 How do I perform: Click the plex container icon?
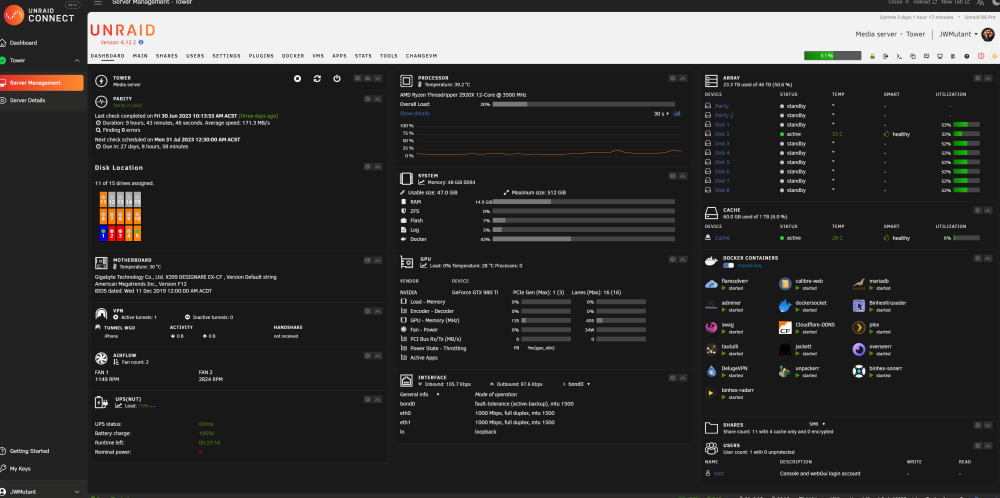click(x=858, y=327)
